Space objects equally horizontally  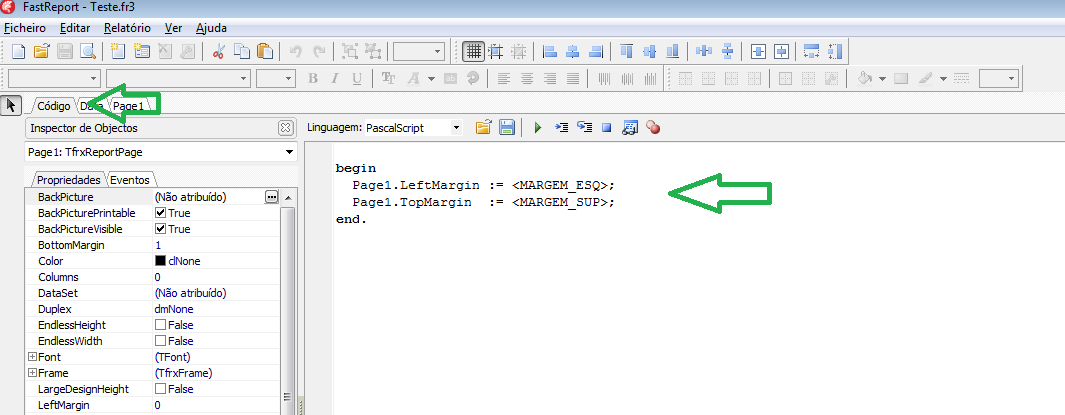pos(704,52)
